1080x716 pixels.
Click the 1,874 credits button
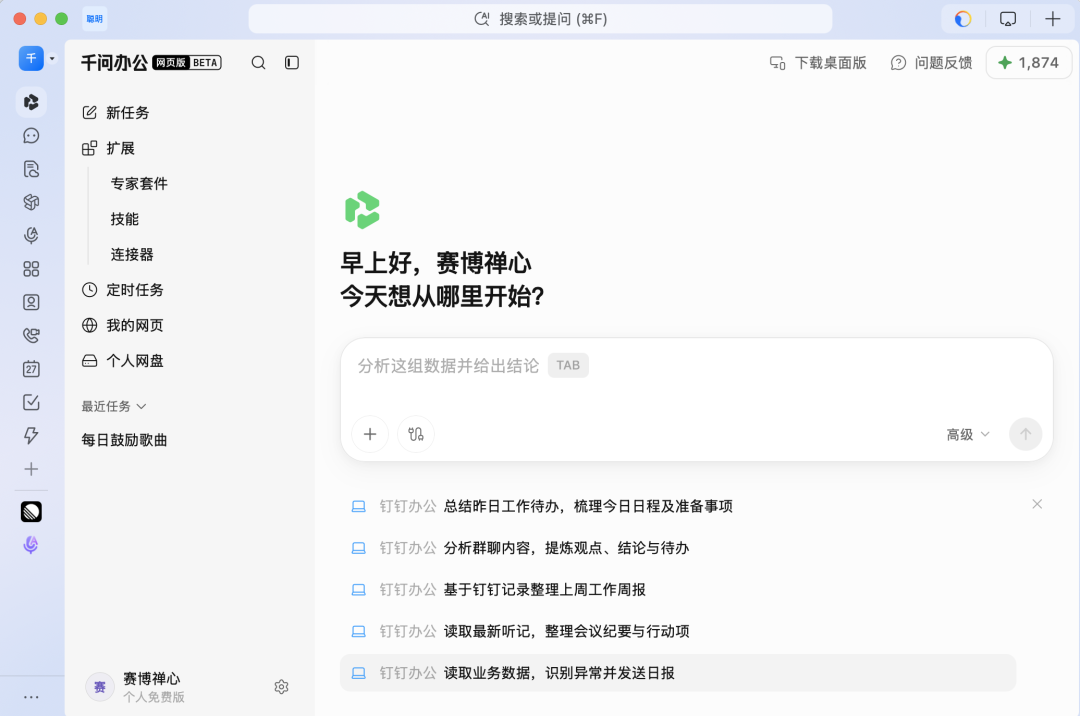coord(1029,63)
